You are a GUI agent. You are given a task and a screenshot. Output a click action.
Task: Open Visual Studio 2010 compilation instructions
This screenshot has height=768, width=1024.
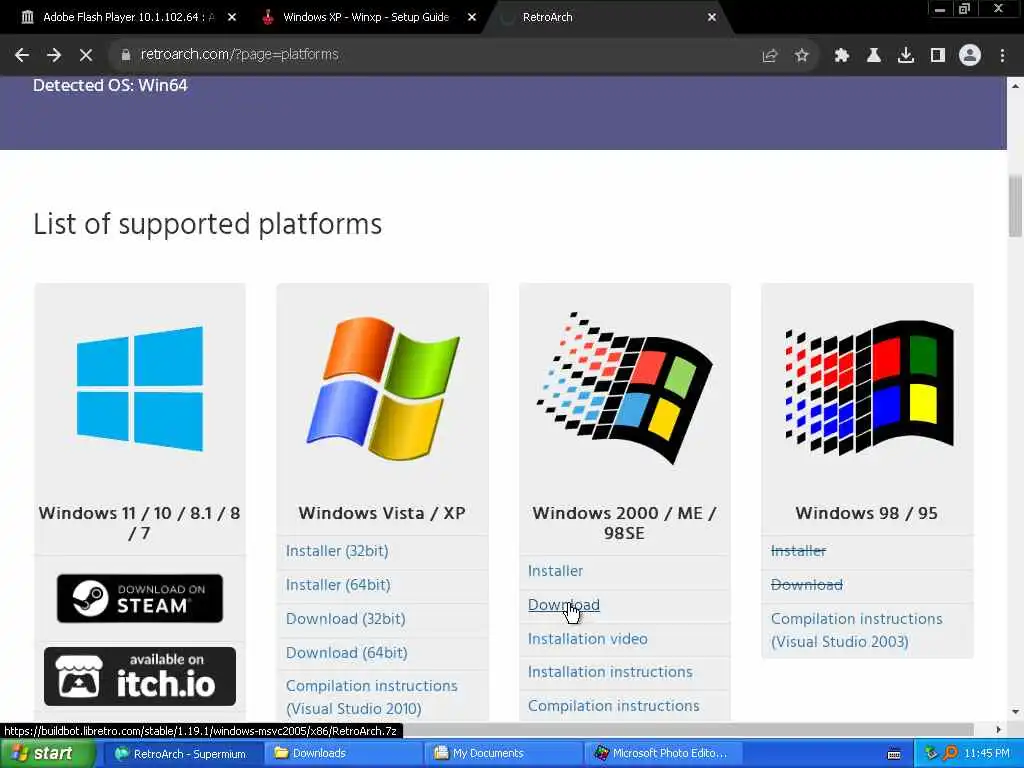coord(372,697)
